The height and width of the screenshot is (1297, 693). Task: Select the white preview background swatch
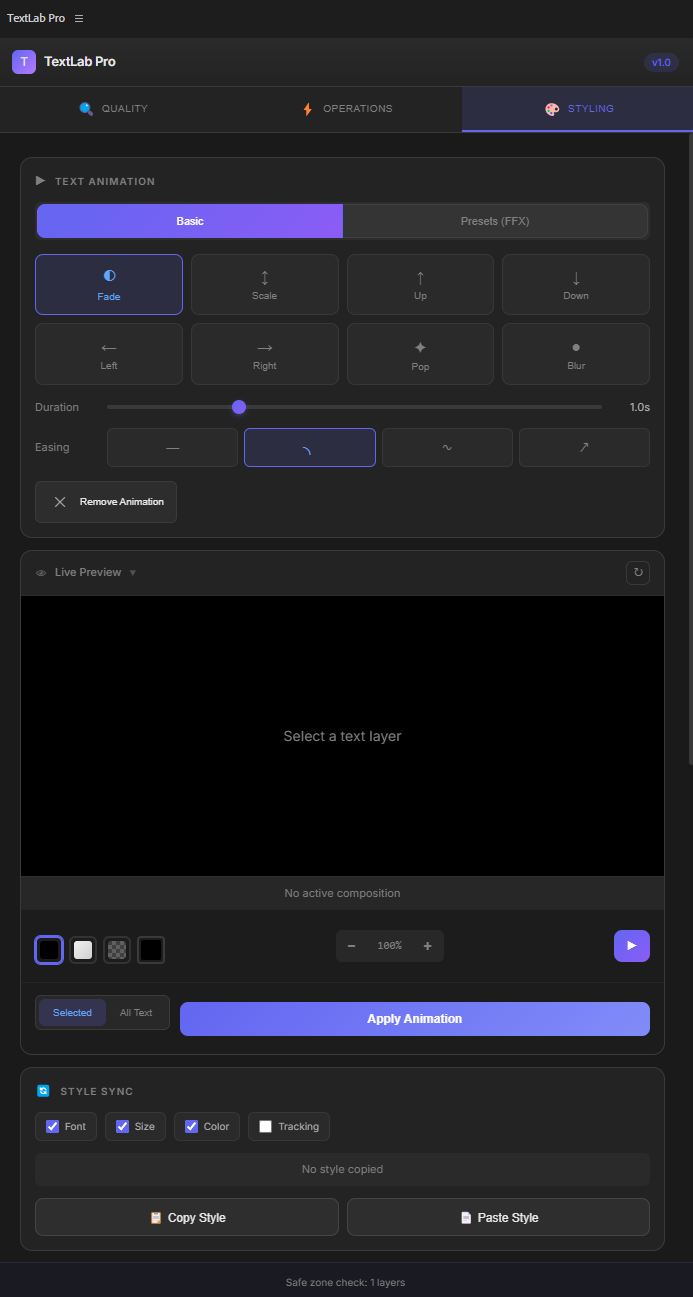[83, 950]
